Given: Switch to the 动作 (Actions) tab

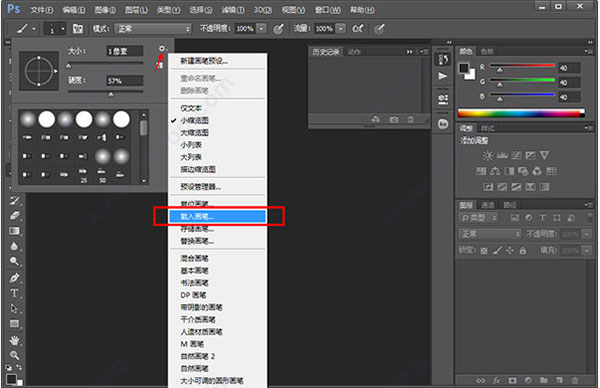Looking at the screenshot, I should coord(354,52).
